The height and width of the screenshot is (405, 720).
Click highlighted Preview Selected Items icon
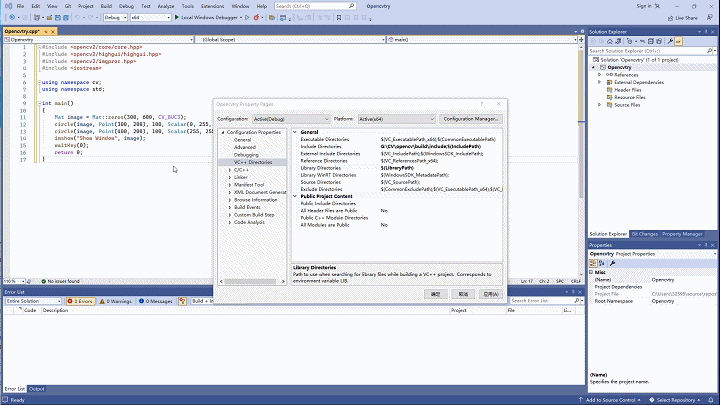[678, 41]
